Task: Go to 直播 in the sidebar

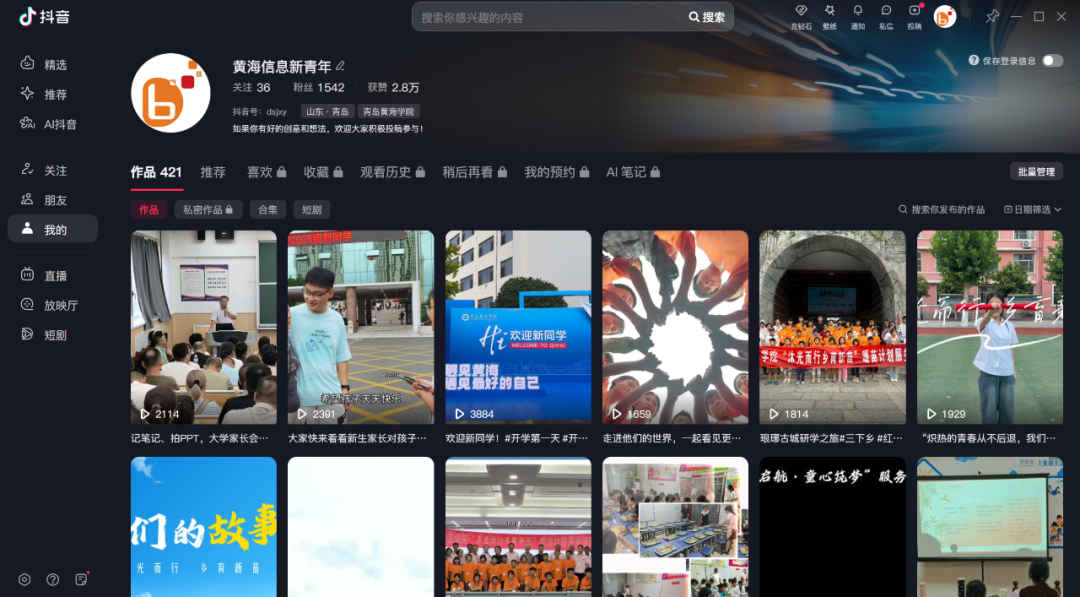Action: coord(55,275)
